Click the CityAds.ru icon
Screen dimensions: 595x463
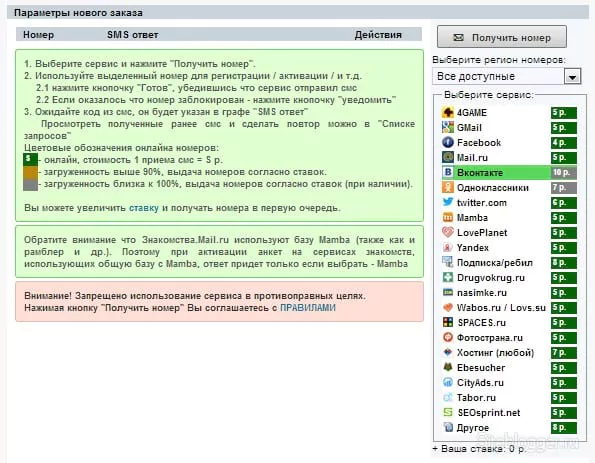[x=448, y=382]
